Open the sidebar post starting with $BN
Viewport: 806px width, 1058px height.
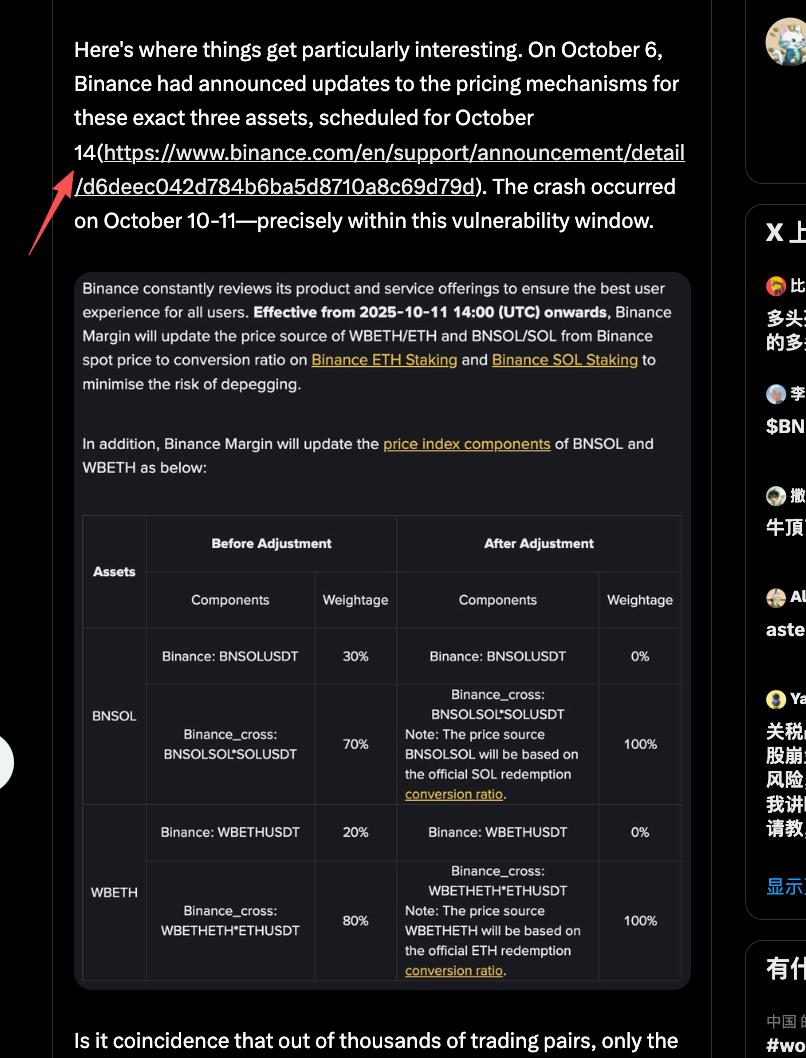coord(786,427)
